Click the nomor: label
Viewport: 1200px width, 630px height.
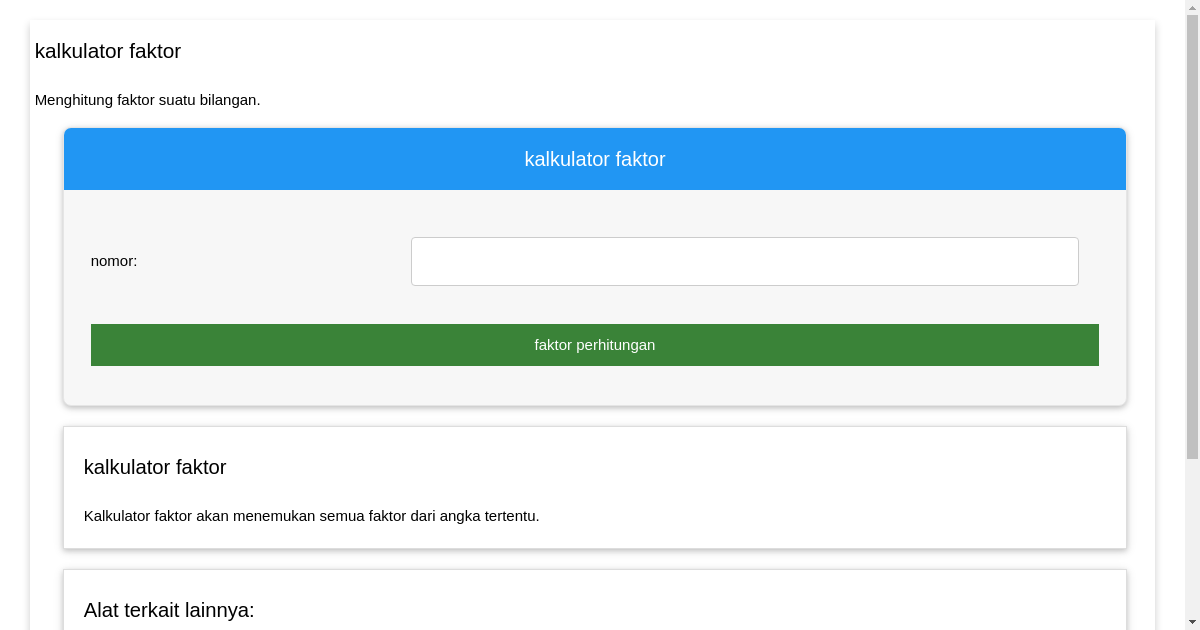114,261
